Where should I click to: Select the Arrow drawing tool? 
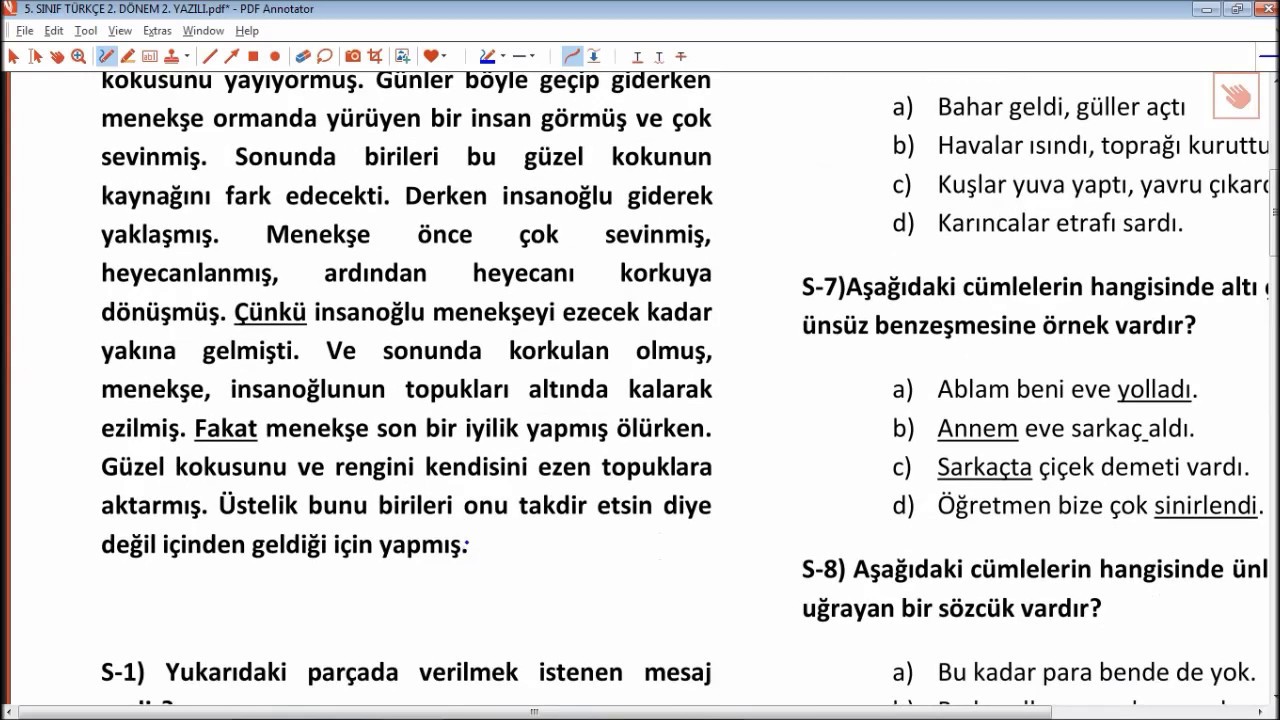pos(232,57)
